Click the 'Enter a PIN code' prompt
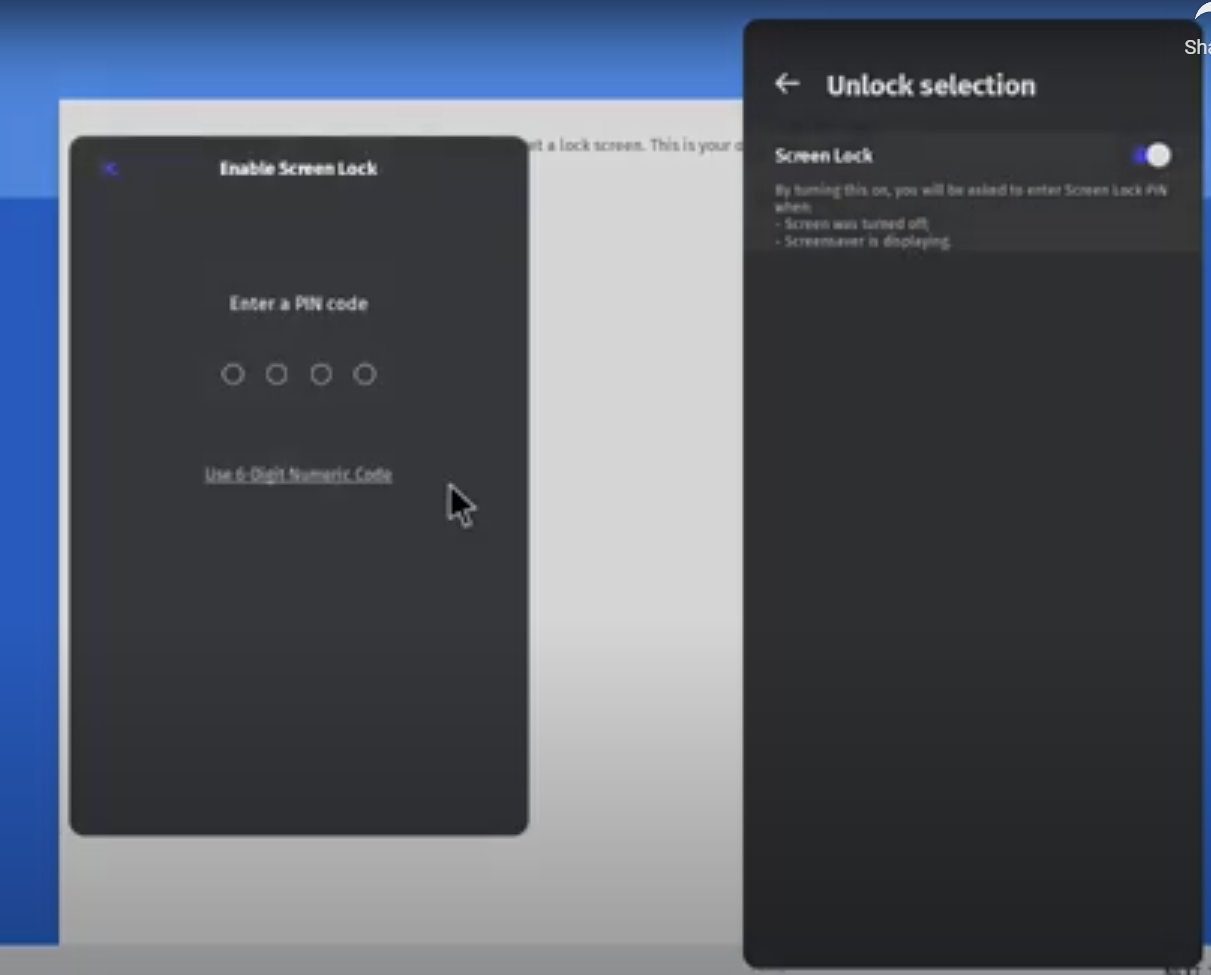 click(298, 304)
